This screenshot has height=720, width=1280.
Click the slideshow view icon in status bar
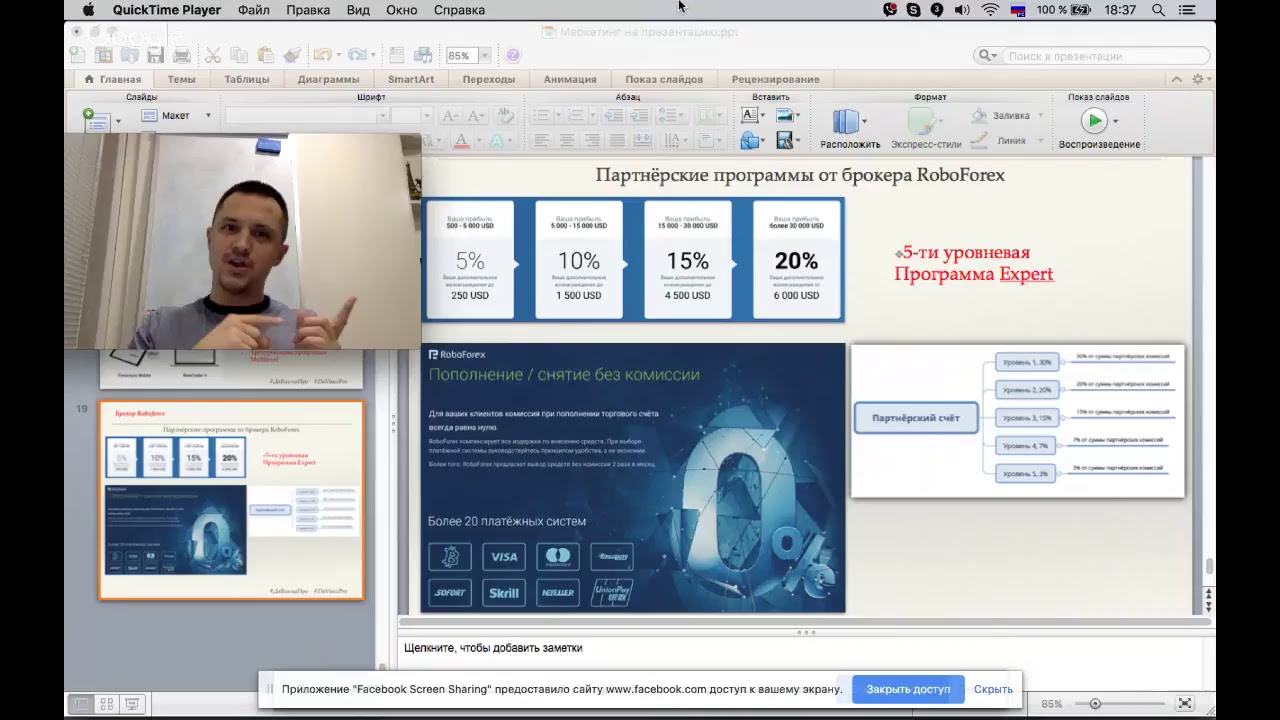pyautogui.click(x=132, y=704)
